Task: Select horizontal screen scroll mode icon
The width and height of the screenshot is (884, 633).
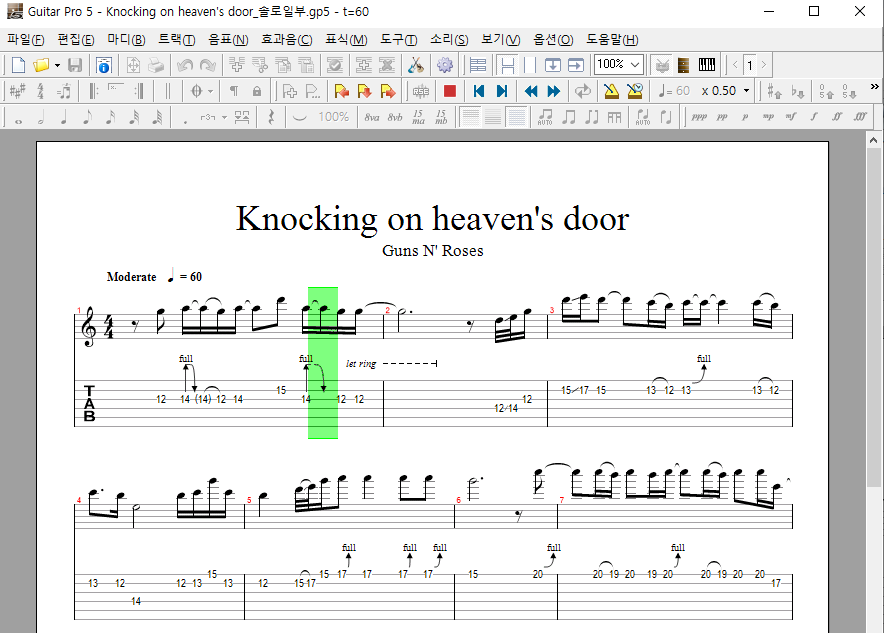Action: tap(576, 65)
